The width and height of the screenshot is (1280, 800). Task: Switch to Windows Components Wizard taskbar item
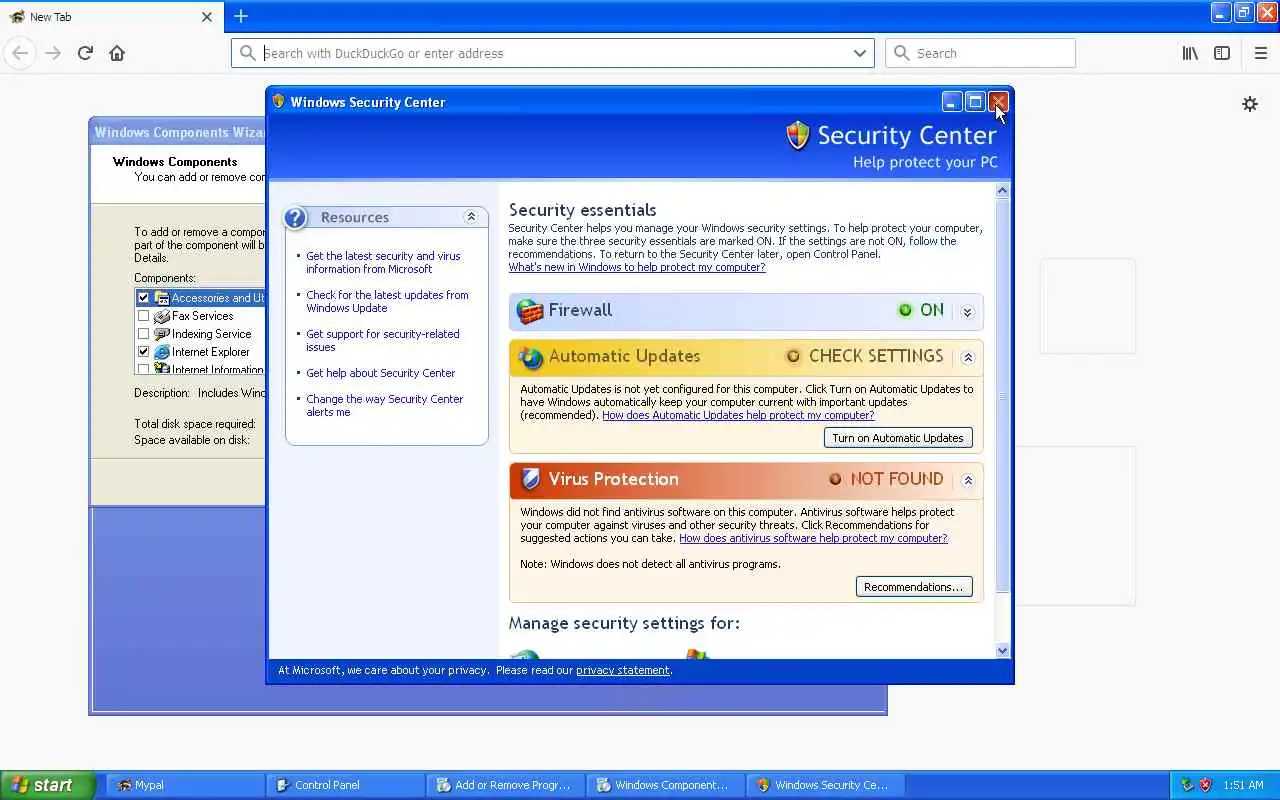click(665, 785)
